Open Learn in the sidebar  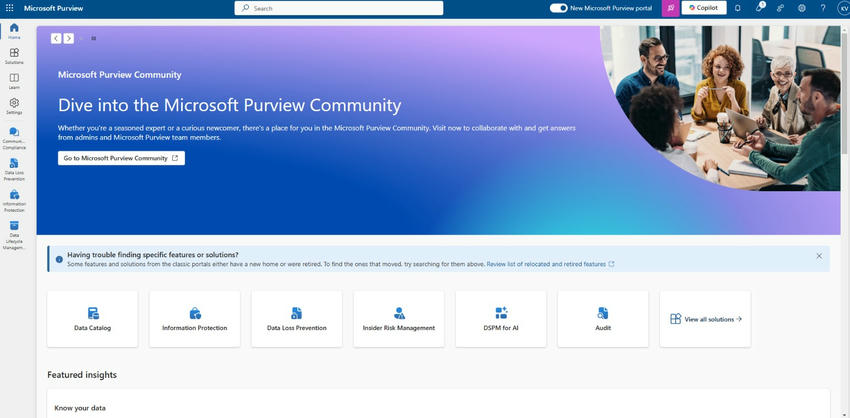point(14,81)
